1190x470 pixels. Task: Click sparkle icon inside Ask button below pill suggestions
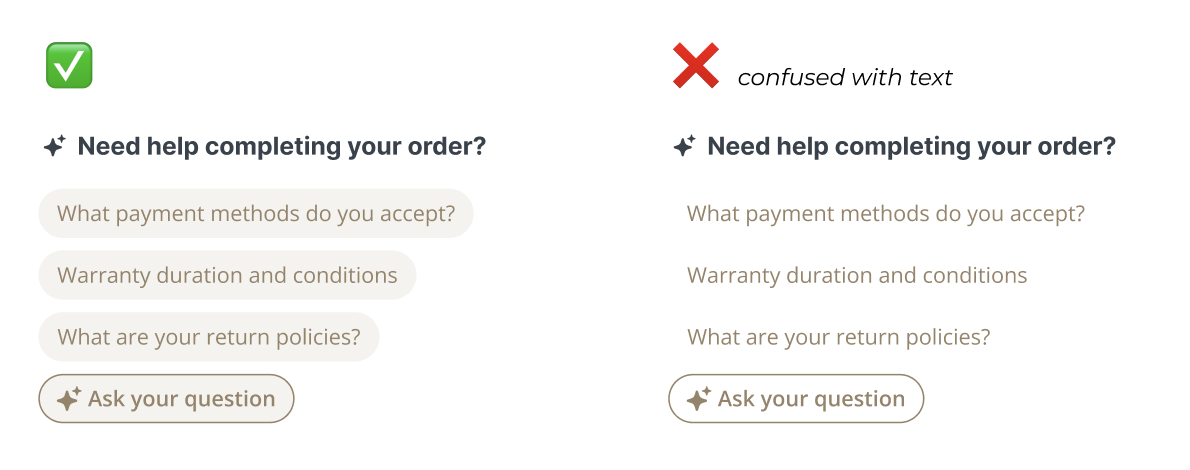click(x=68, y=399)
